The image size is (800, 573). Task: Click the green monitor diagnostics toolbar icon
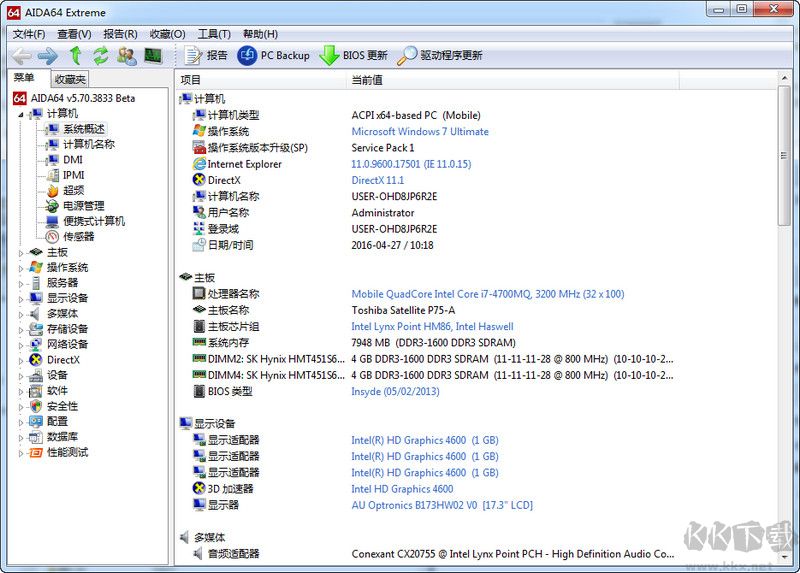[x=153, y=56]
